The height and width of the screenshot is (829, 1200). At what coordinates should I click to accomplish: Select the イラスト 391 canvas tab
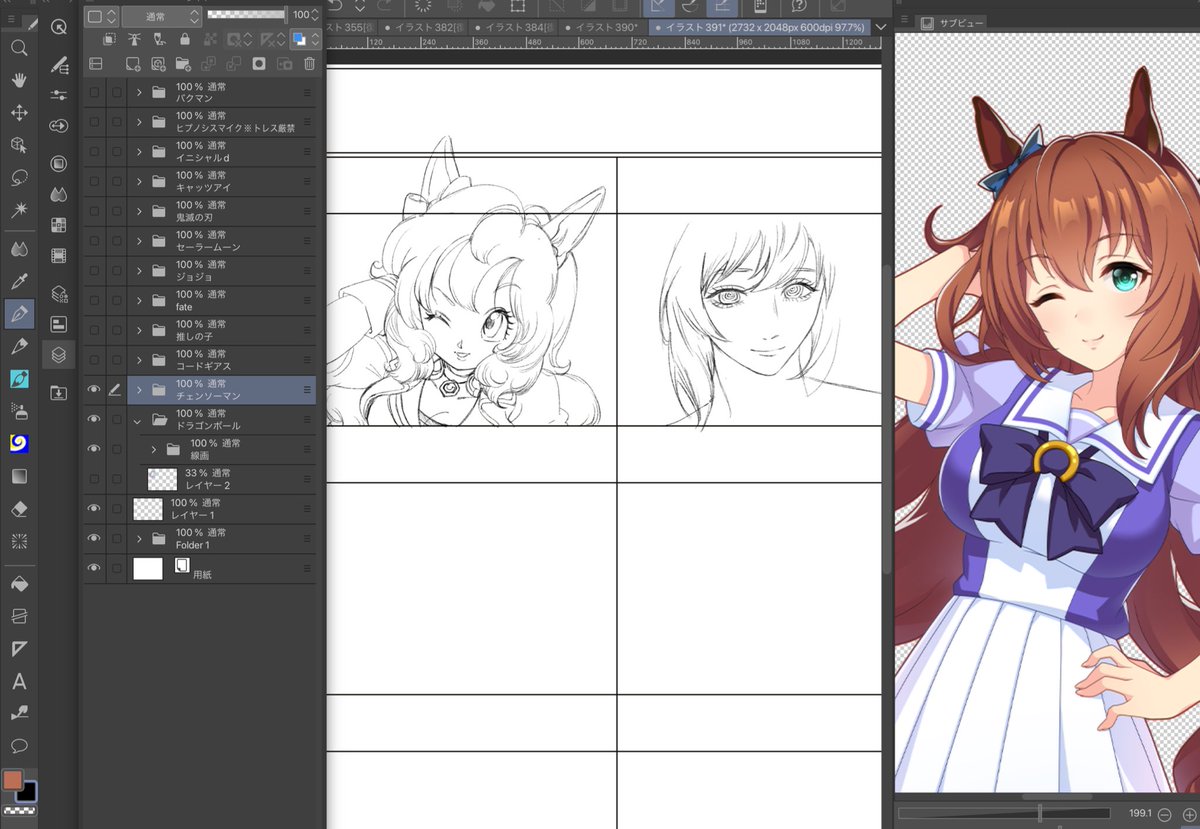pyautogui.click(x=760, y=27)
